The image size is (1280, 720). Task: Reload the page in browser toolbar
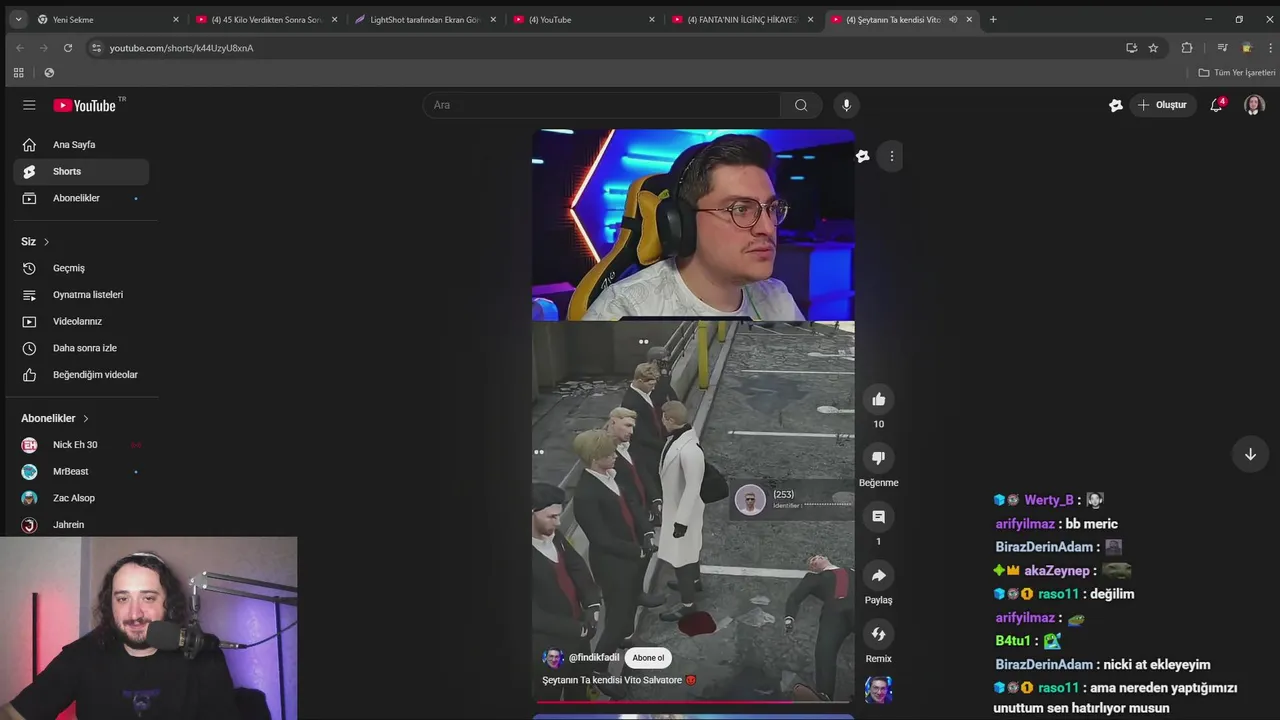pyautogui.click(x=68, y=48)
